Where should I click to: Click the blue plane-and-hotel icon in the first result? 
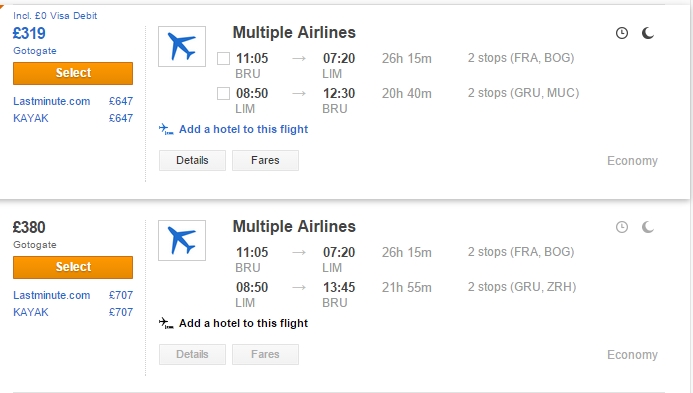[166, 129]
